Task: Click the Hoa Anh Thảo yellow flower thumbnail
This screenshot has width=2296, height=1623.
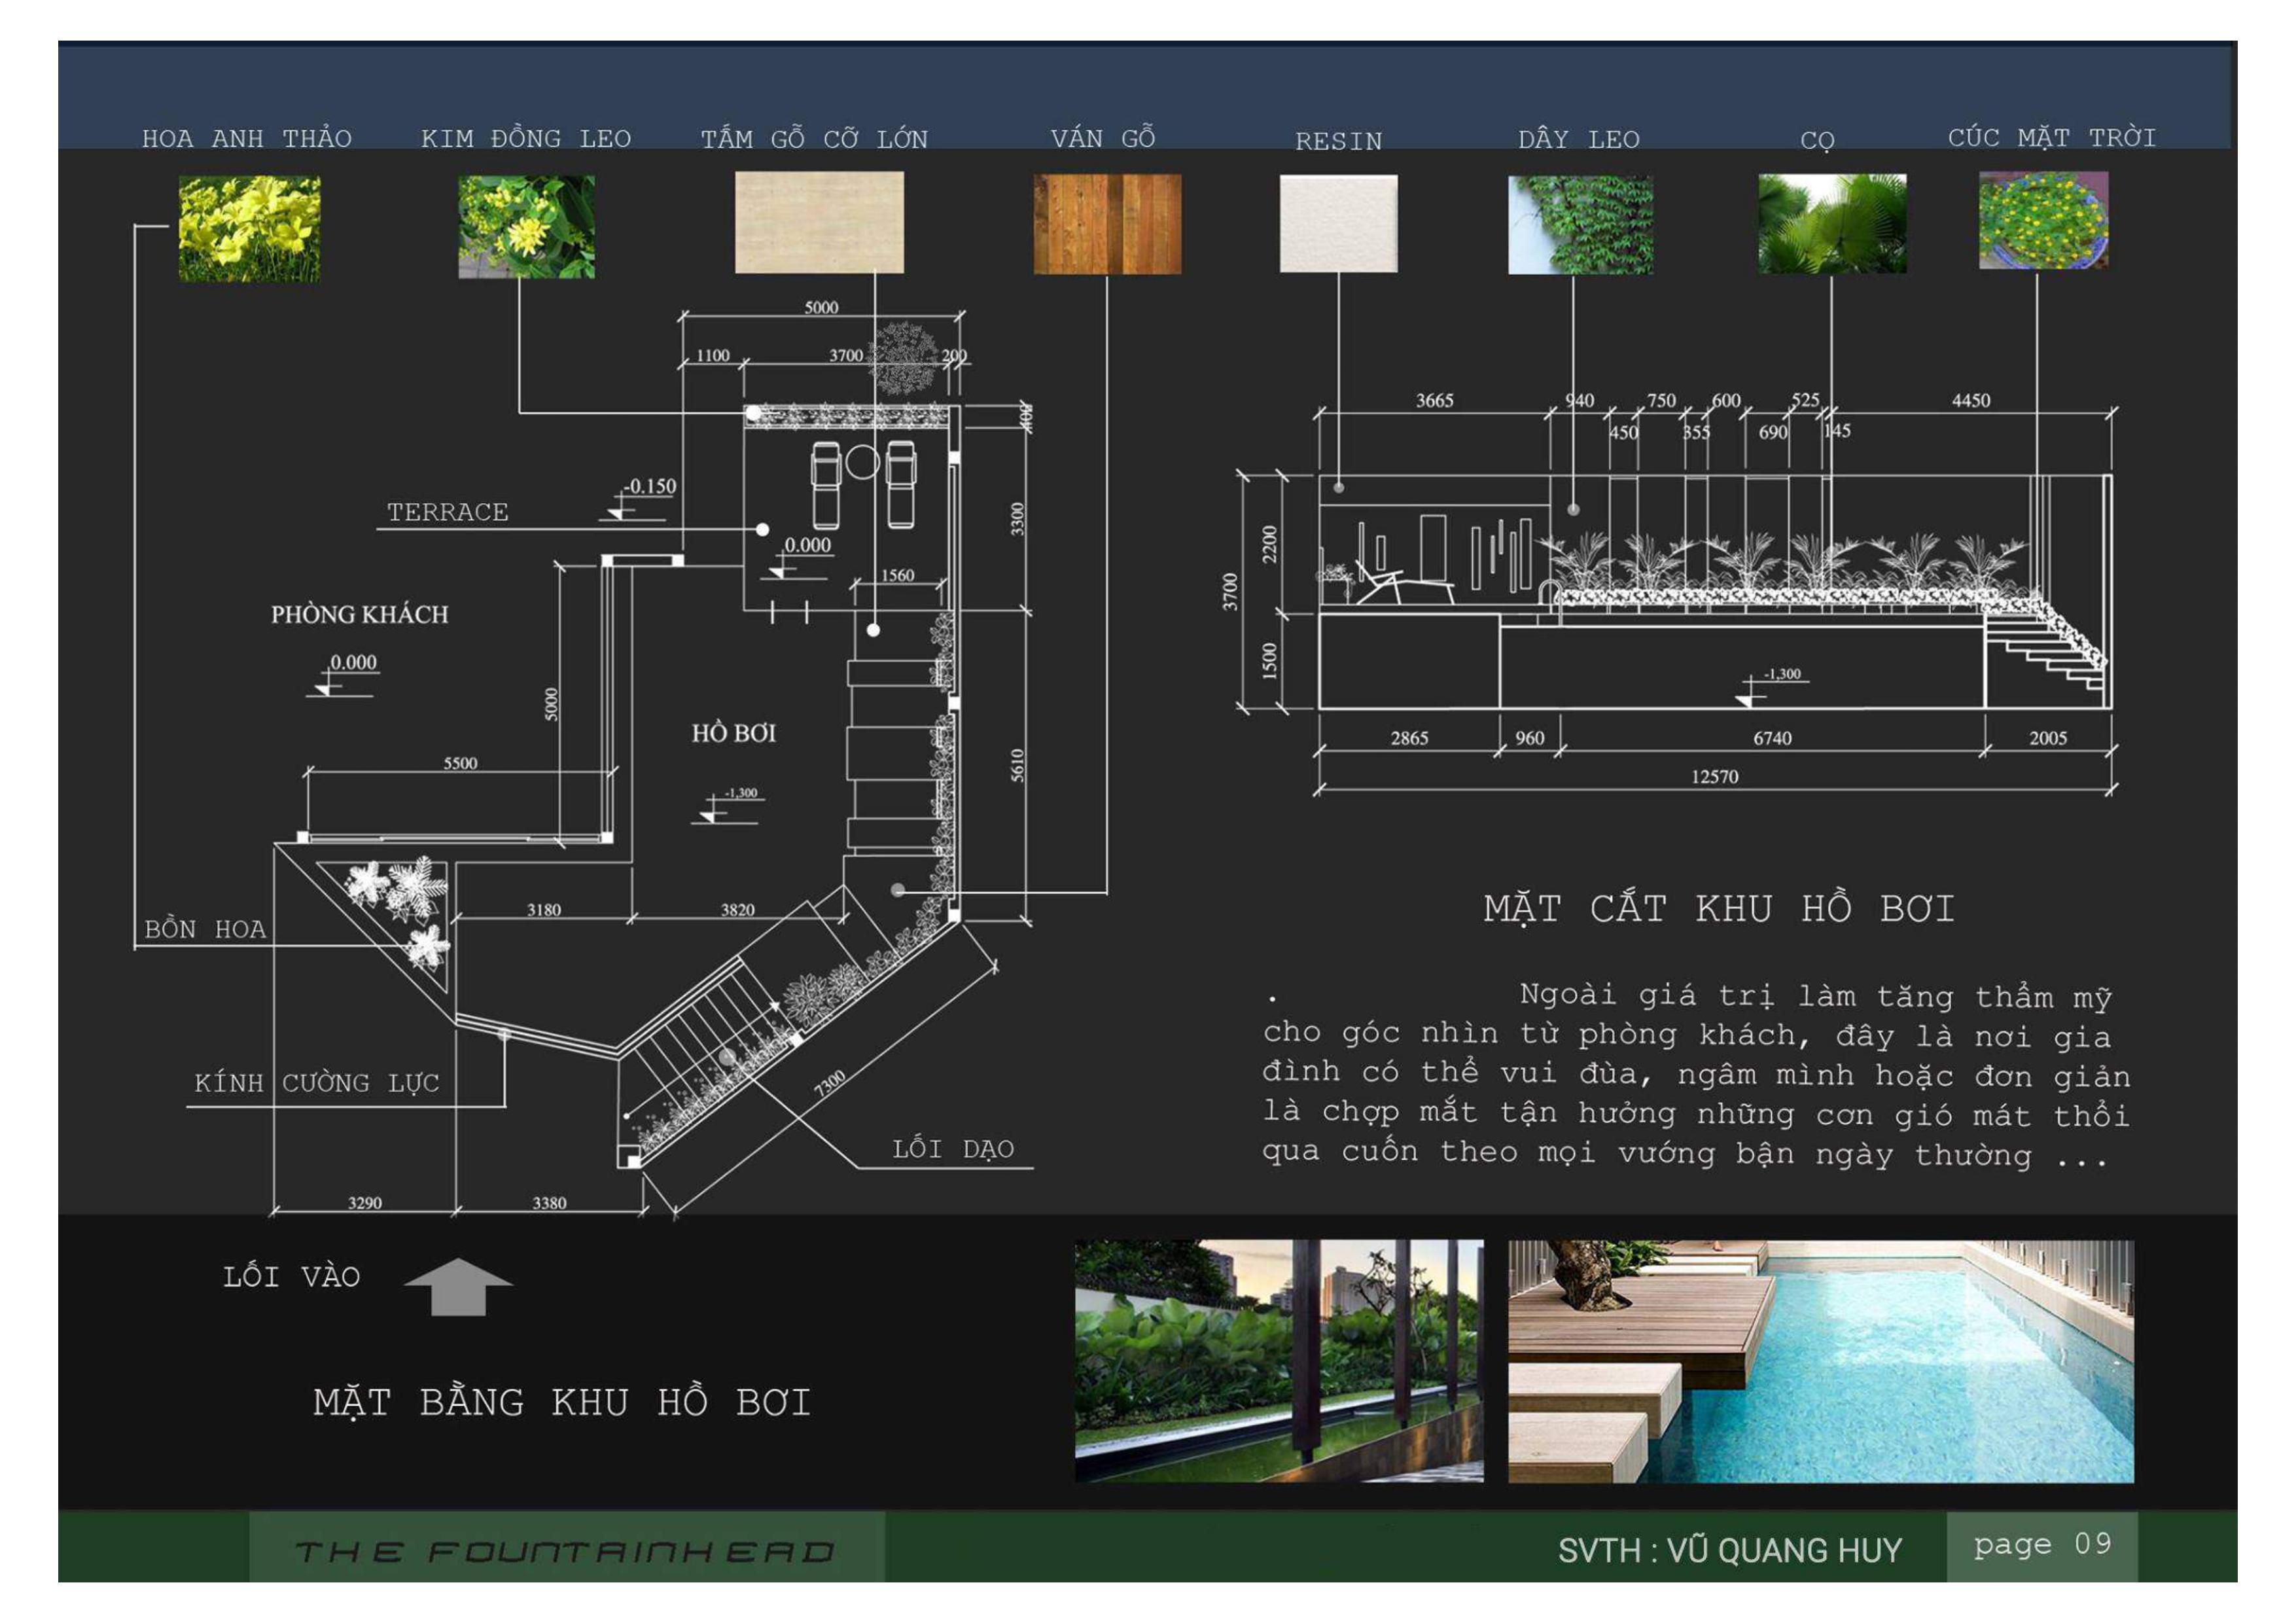Action: coord(249,228)
